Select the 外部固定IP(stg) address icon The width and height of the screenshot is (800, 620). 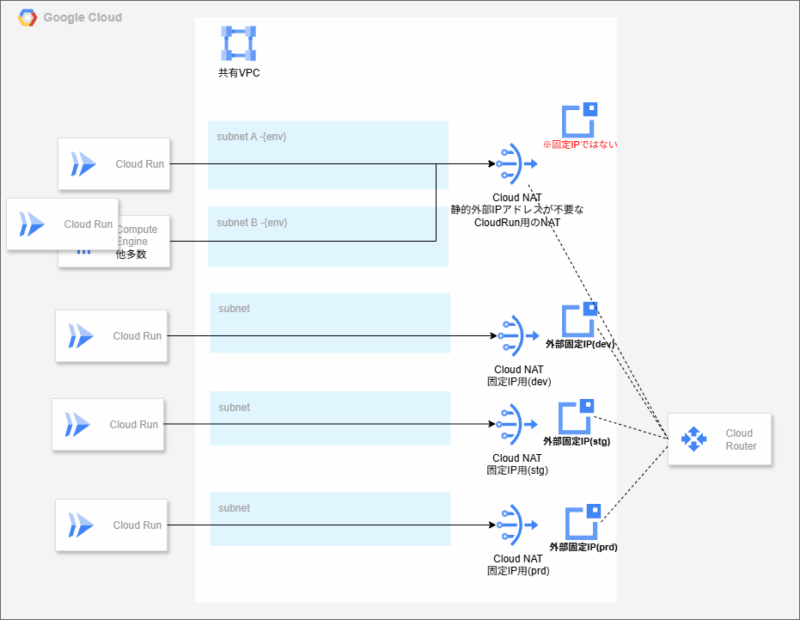pos(577,416)
